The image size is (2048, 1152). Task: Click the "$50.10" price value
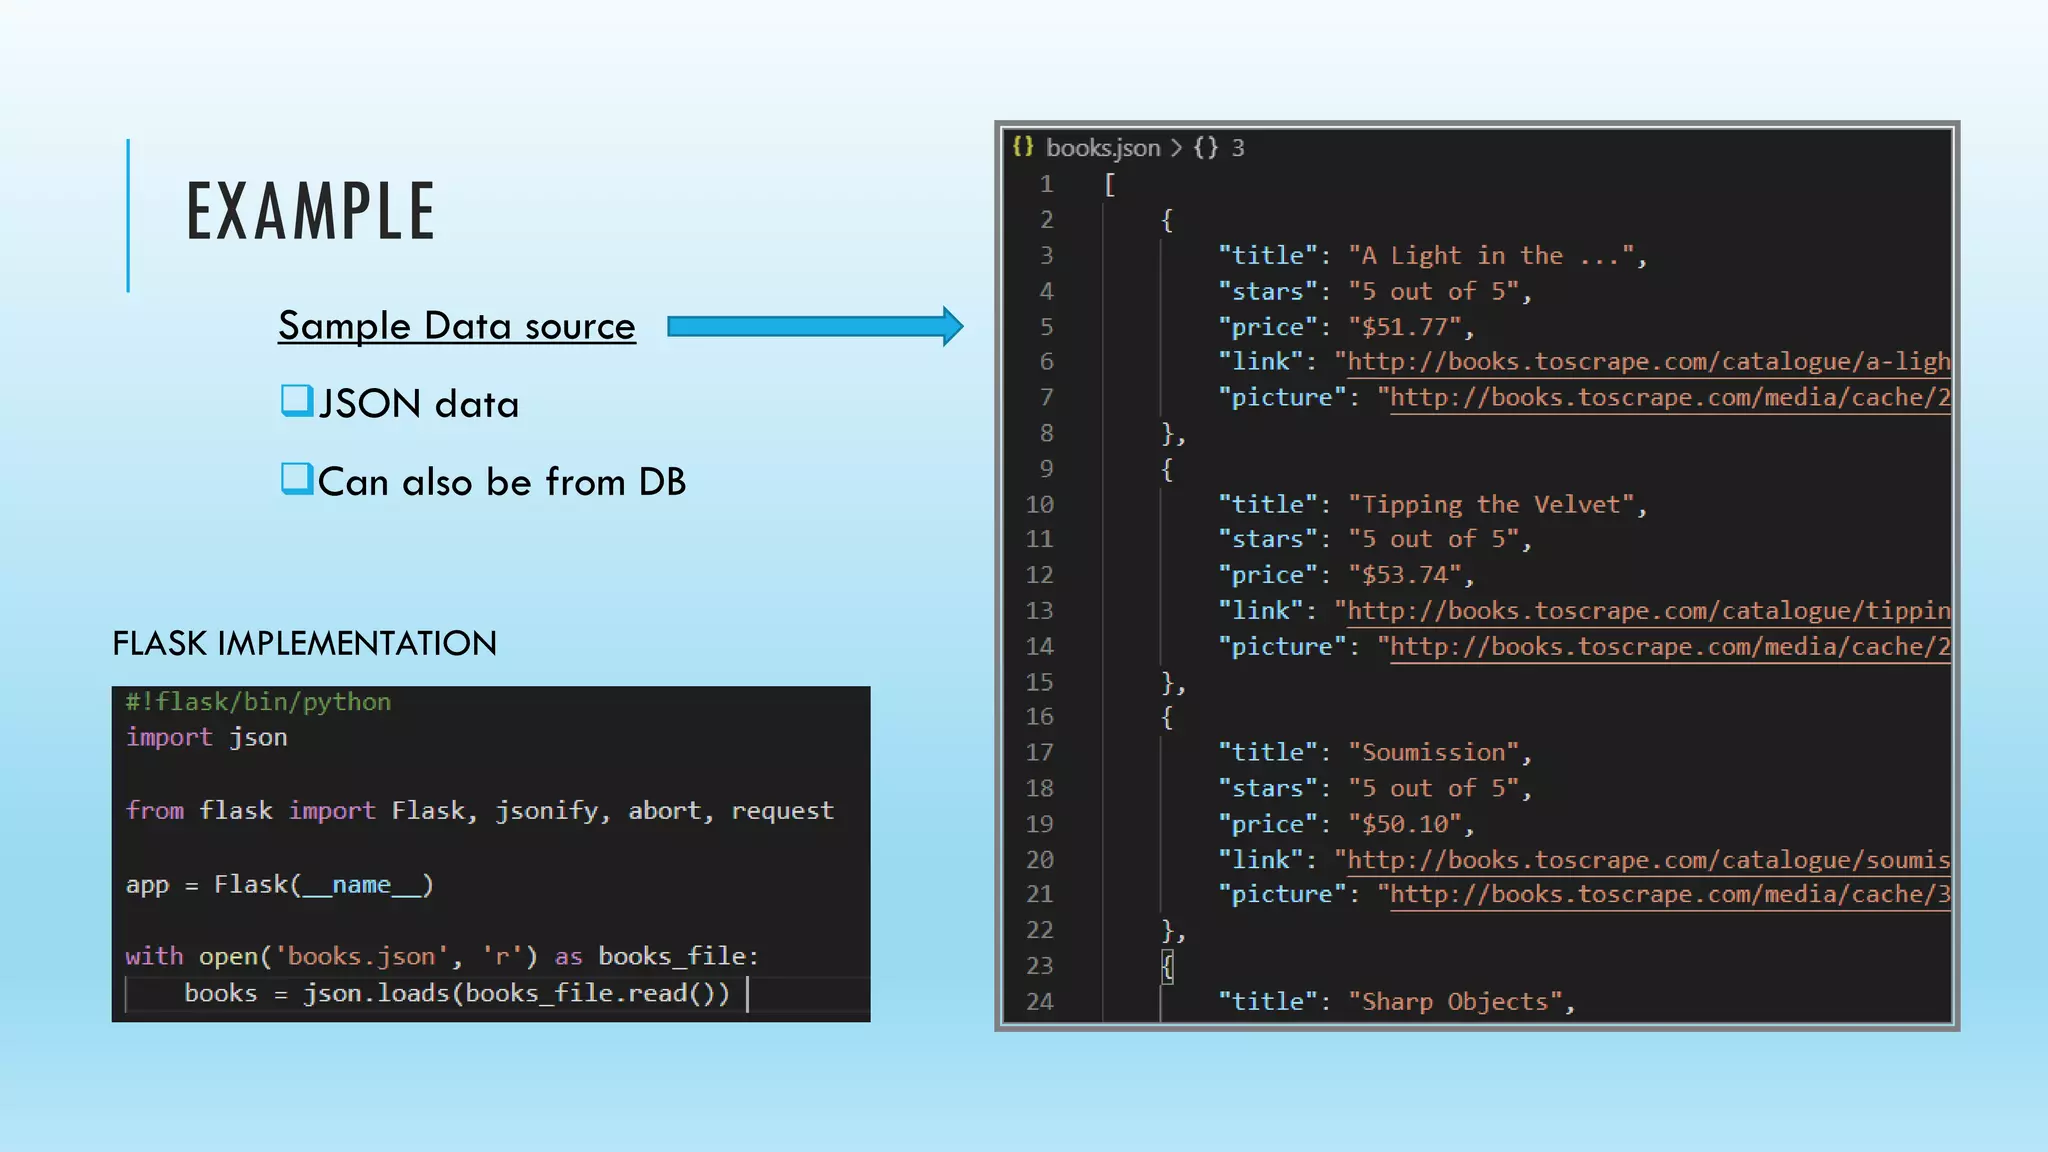pos(1404,824)
